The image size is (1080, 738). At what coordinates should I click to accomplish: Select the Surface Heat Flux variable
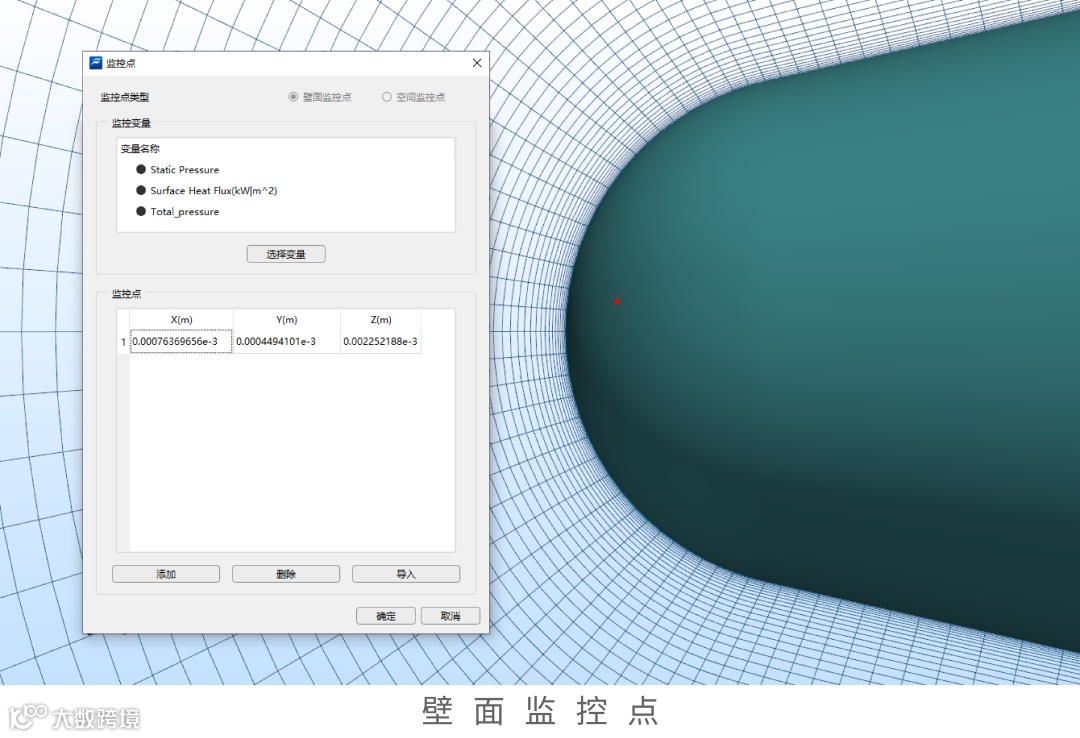(x=214, y=191)
